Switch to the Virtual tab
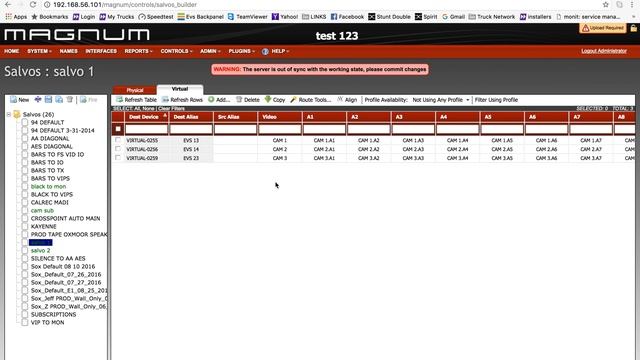This screenshot has width=640, height=360. tap(180, 89)
